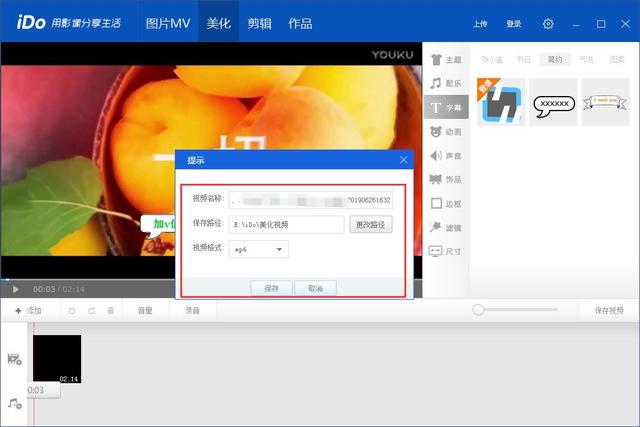Open the 声音 sound panel
The width and height of the screenshot is (640, 427).
445,156
